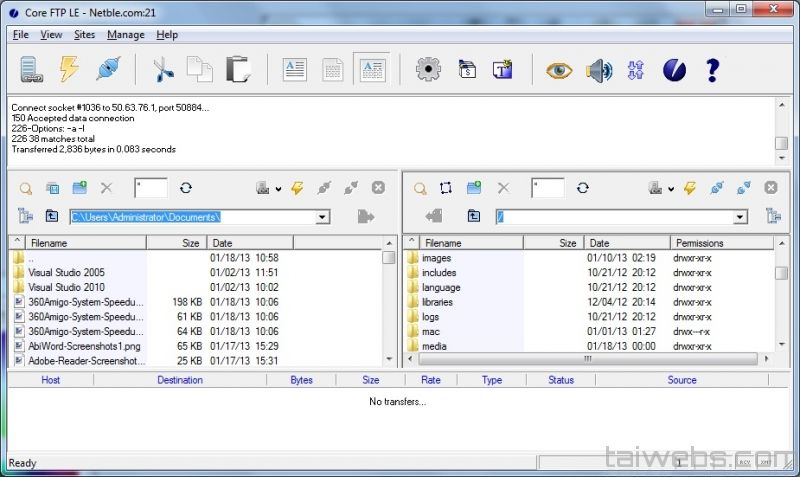Select the Visual Studio 2010 folder

tap(66, 287)
